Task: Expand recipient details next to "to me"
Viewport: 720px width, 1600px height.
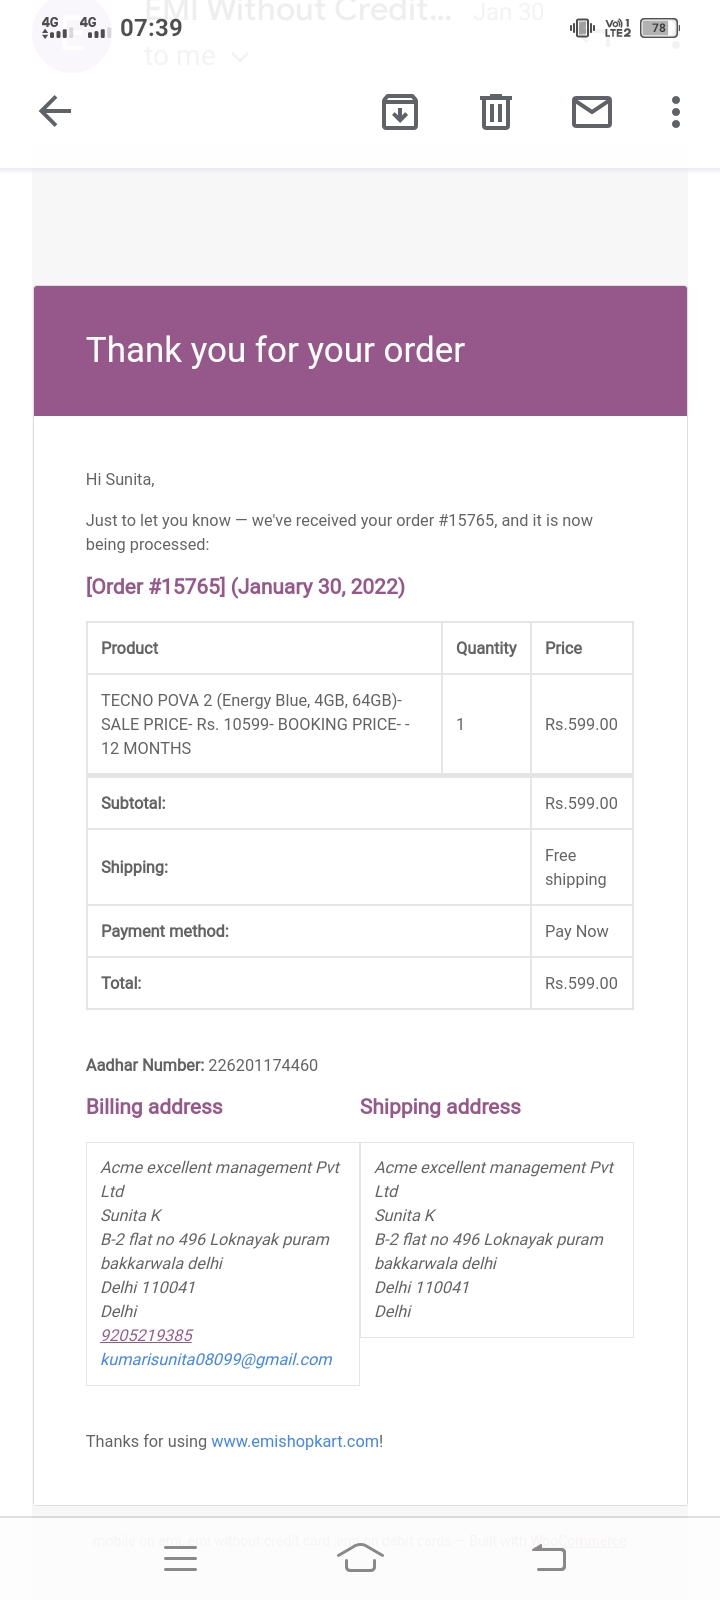Action: coord(239,57)
